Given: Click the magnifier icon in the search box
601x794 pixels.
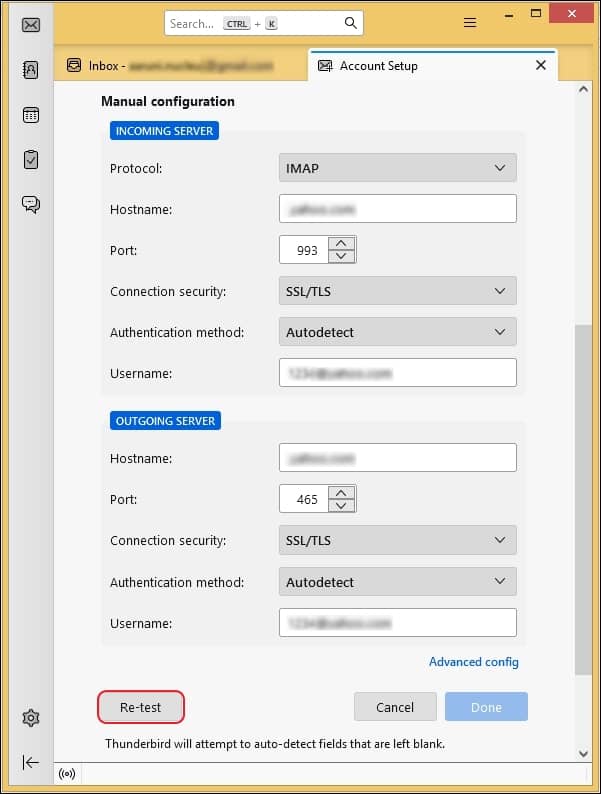Looking at the screenshot, I should coord(350,23).
